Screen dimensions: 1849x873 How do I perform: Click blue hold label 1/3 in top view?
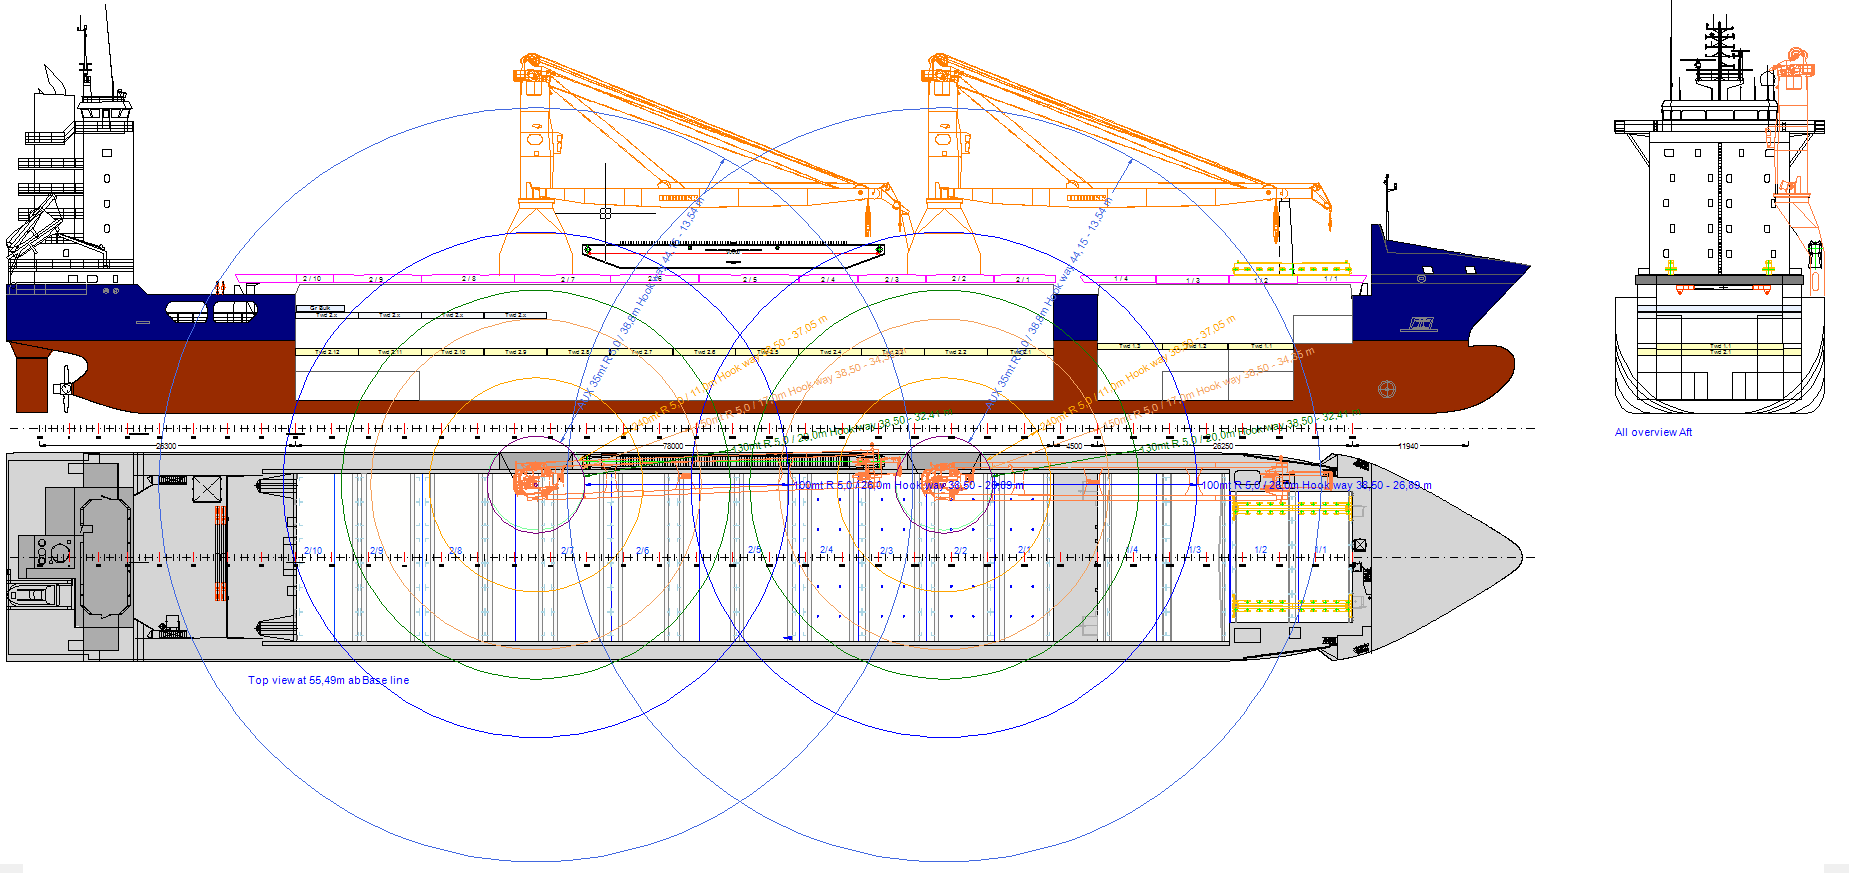click(1194, 550)
